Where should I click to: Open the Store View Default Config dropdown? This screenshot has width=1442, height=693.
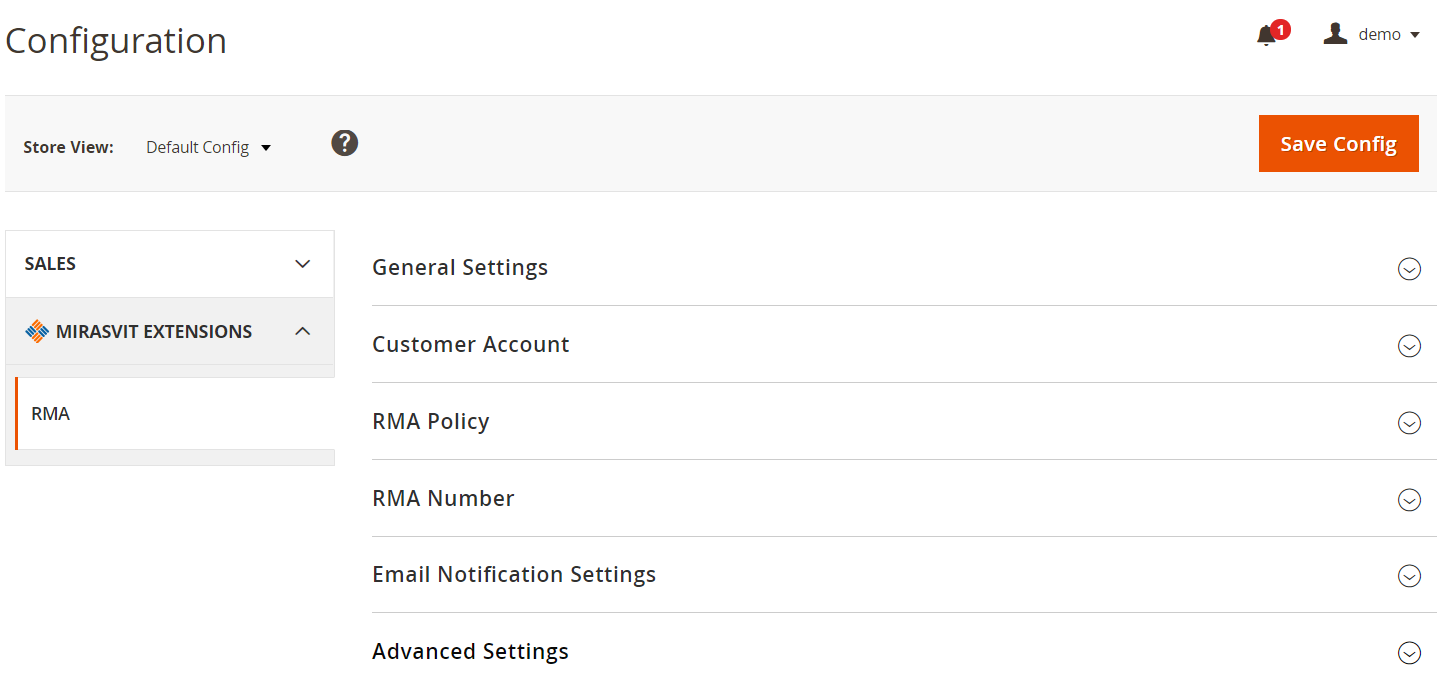(x=208, y=147)
